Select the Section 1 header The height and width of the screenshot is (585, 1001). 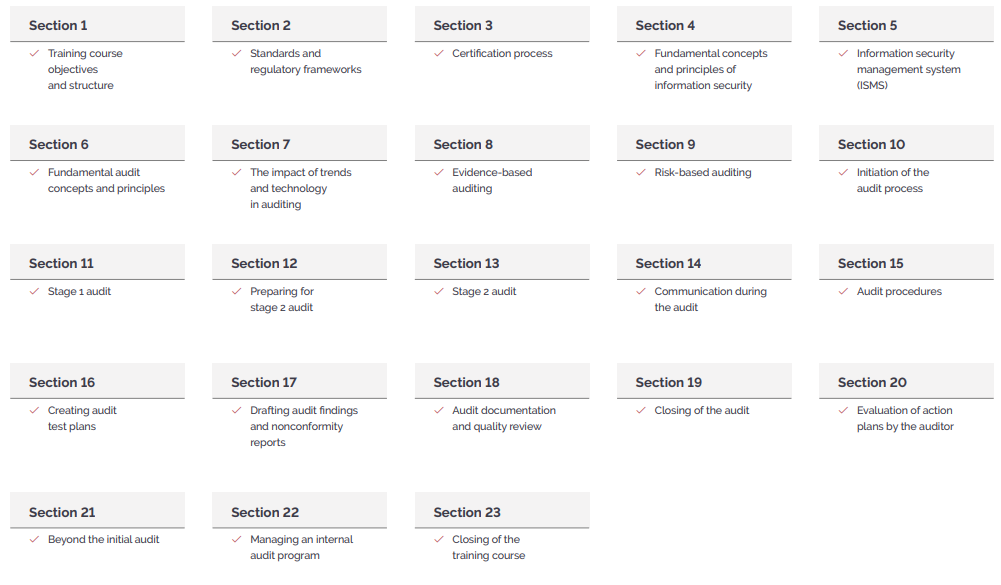point(98,25)
